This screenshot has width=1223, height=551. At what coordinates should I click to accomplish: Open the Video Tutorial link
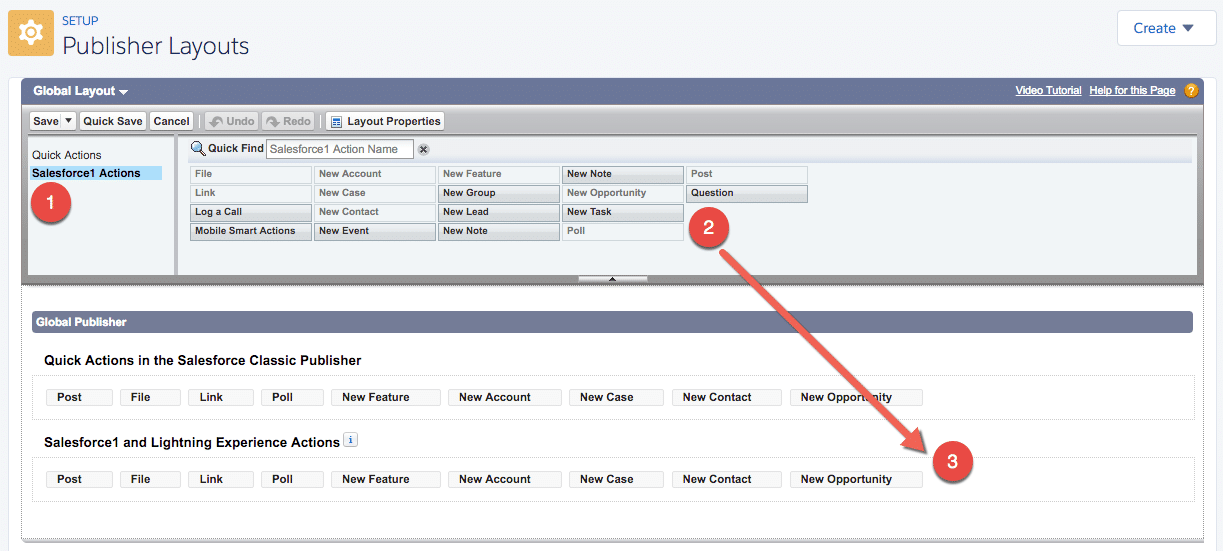pos(1048,91)
